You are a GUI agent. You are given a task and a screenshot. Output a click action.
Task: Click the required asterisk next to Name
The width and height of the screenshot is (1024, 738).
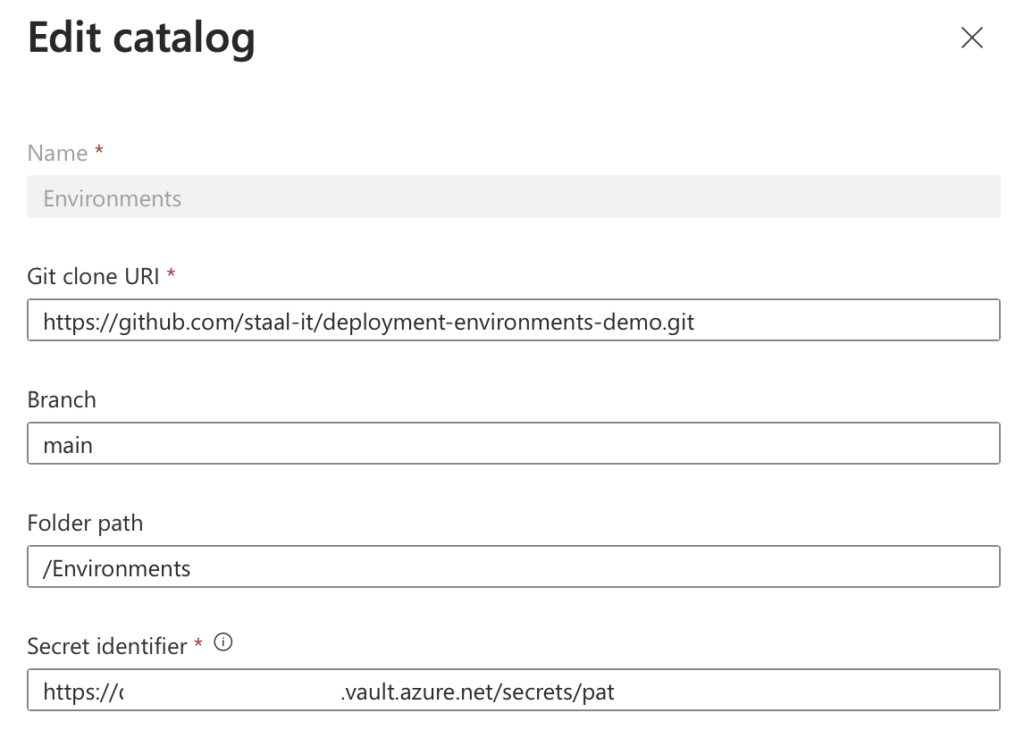(99, 150)
